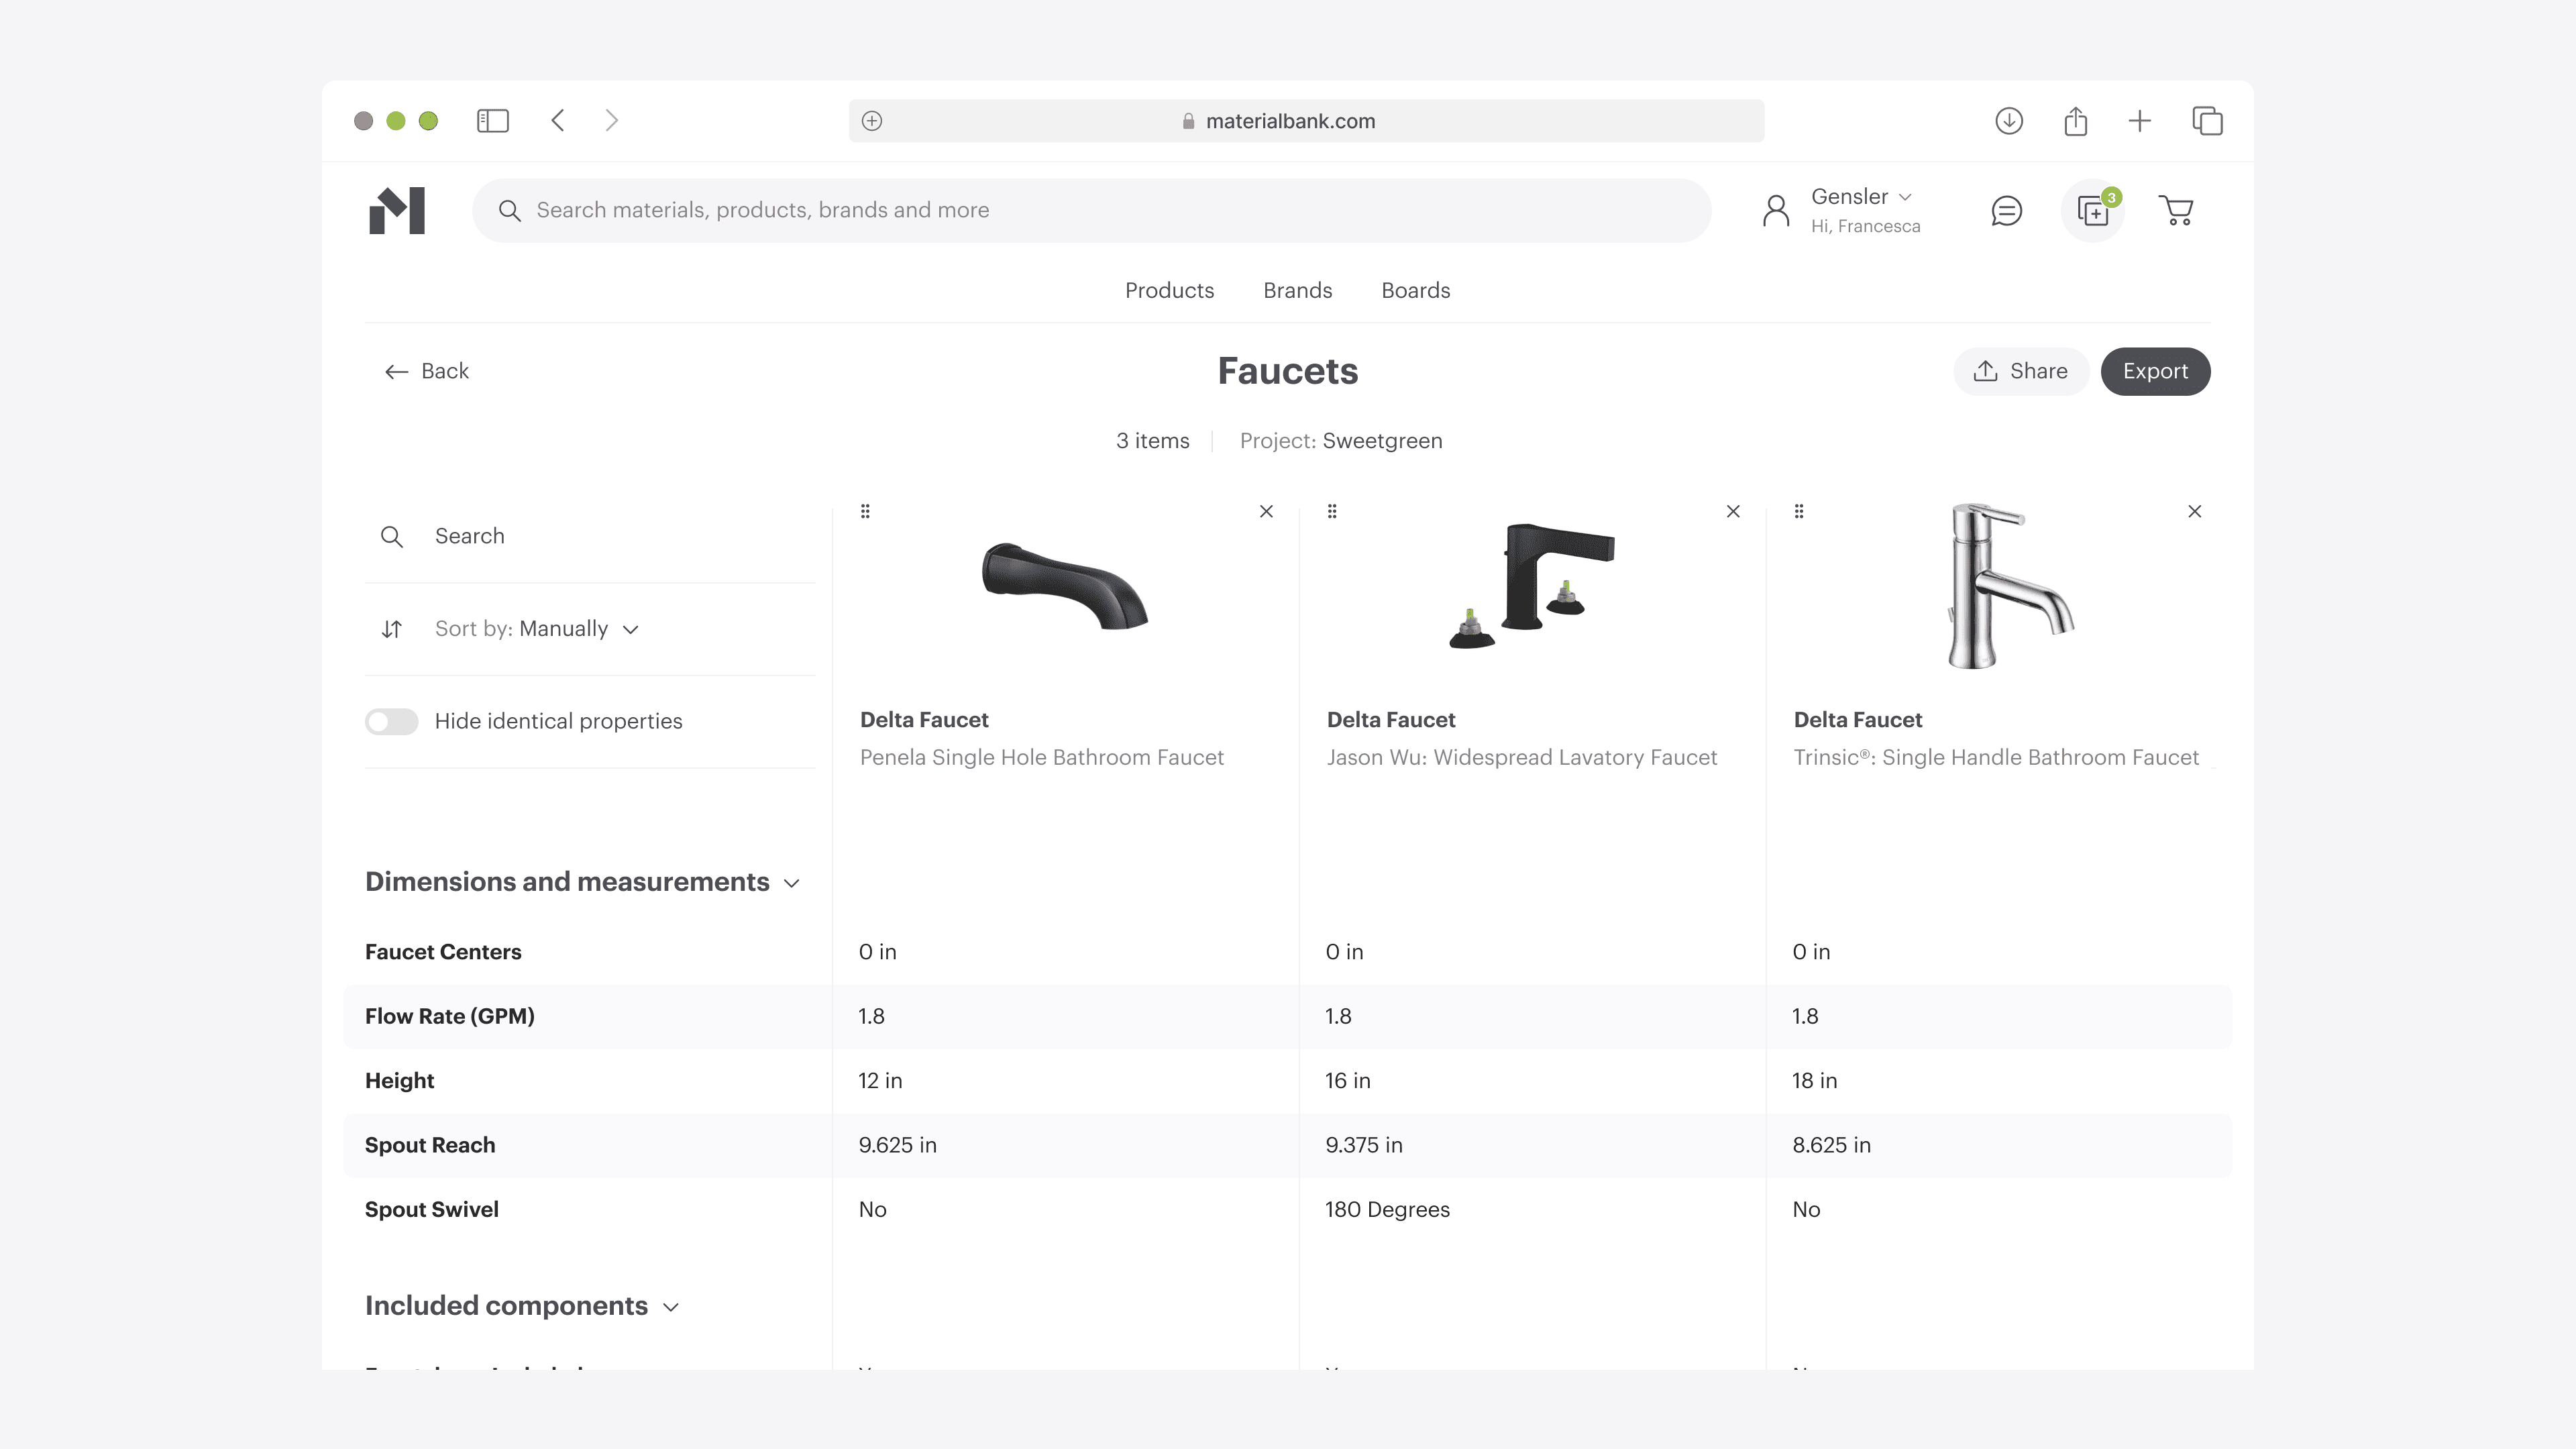Click the privacy report icon in address bar

click(x=872, y=121)
